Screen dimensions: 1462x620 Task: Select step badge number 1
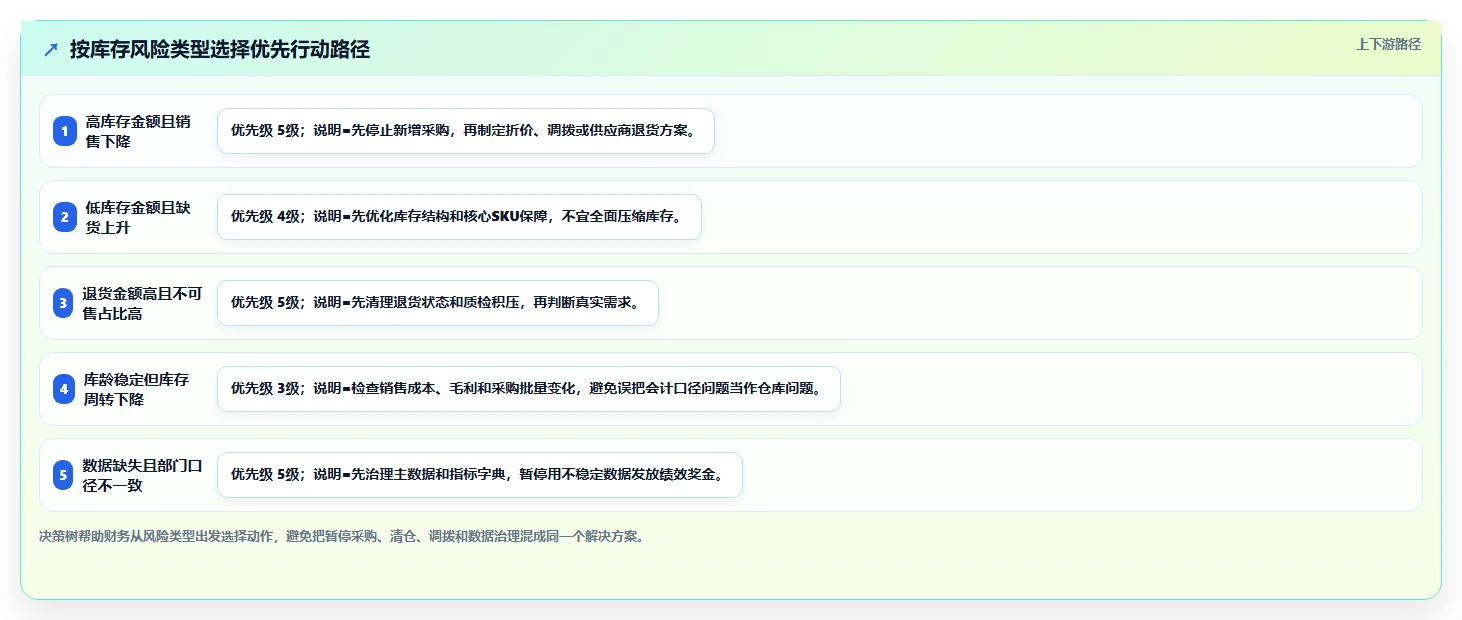click(64, 131)
